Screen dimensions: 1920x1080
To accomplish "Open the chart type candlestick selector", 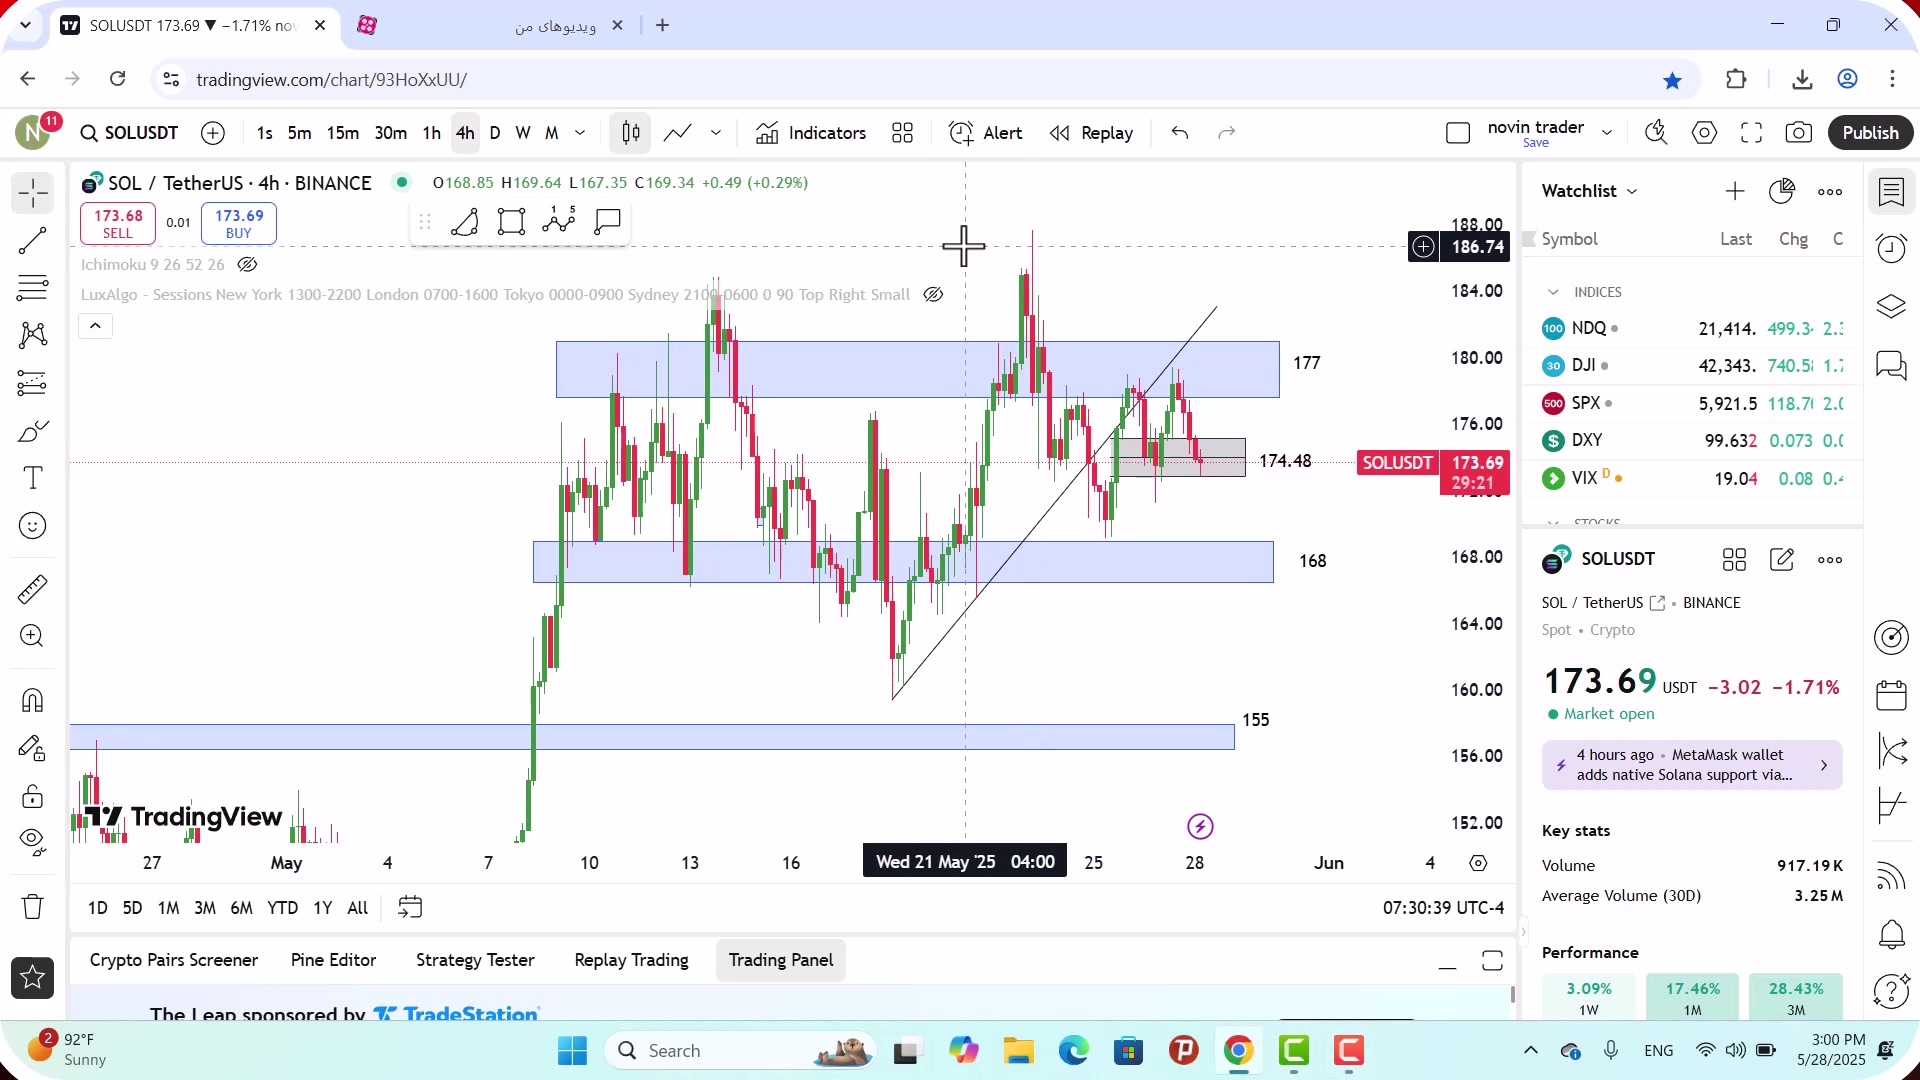I will pos(631,133).
